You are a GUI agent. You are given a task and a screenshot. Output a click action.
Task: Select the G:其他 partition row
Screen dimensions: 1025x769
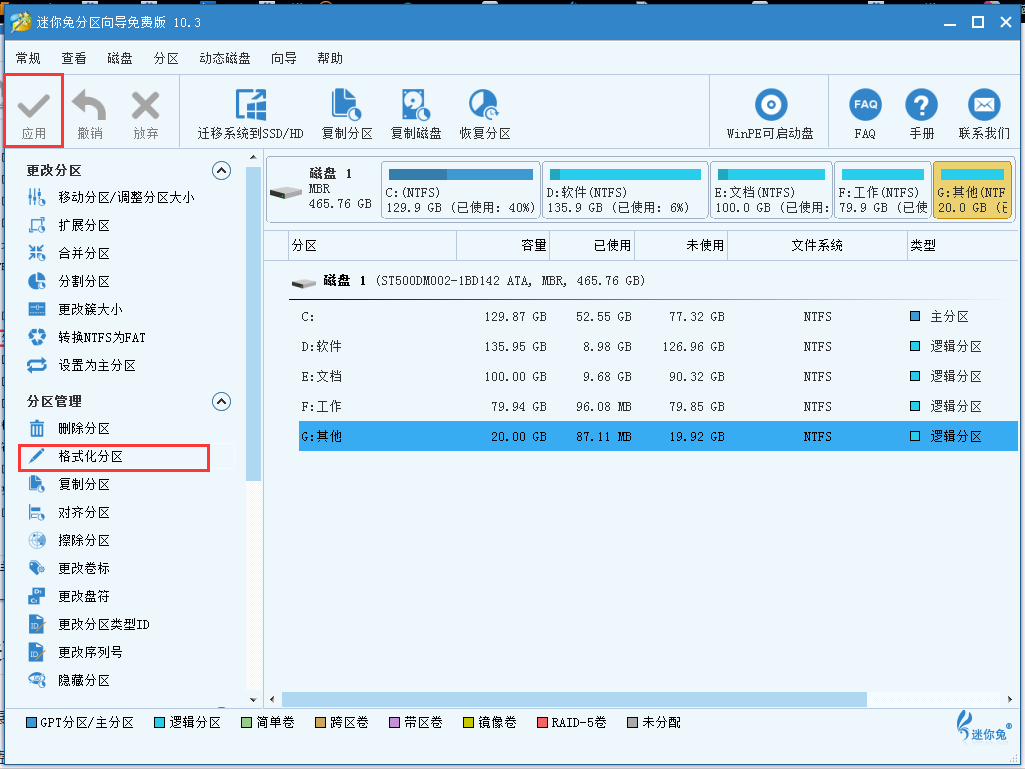(658, 436)
